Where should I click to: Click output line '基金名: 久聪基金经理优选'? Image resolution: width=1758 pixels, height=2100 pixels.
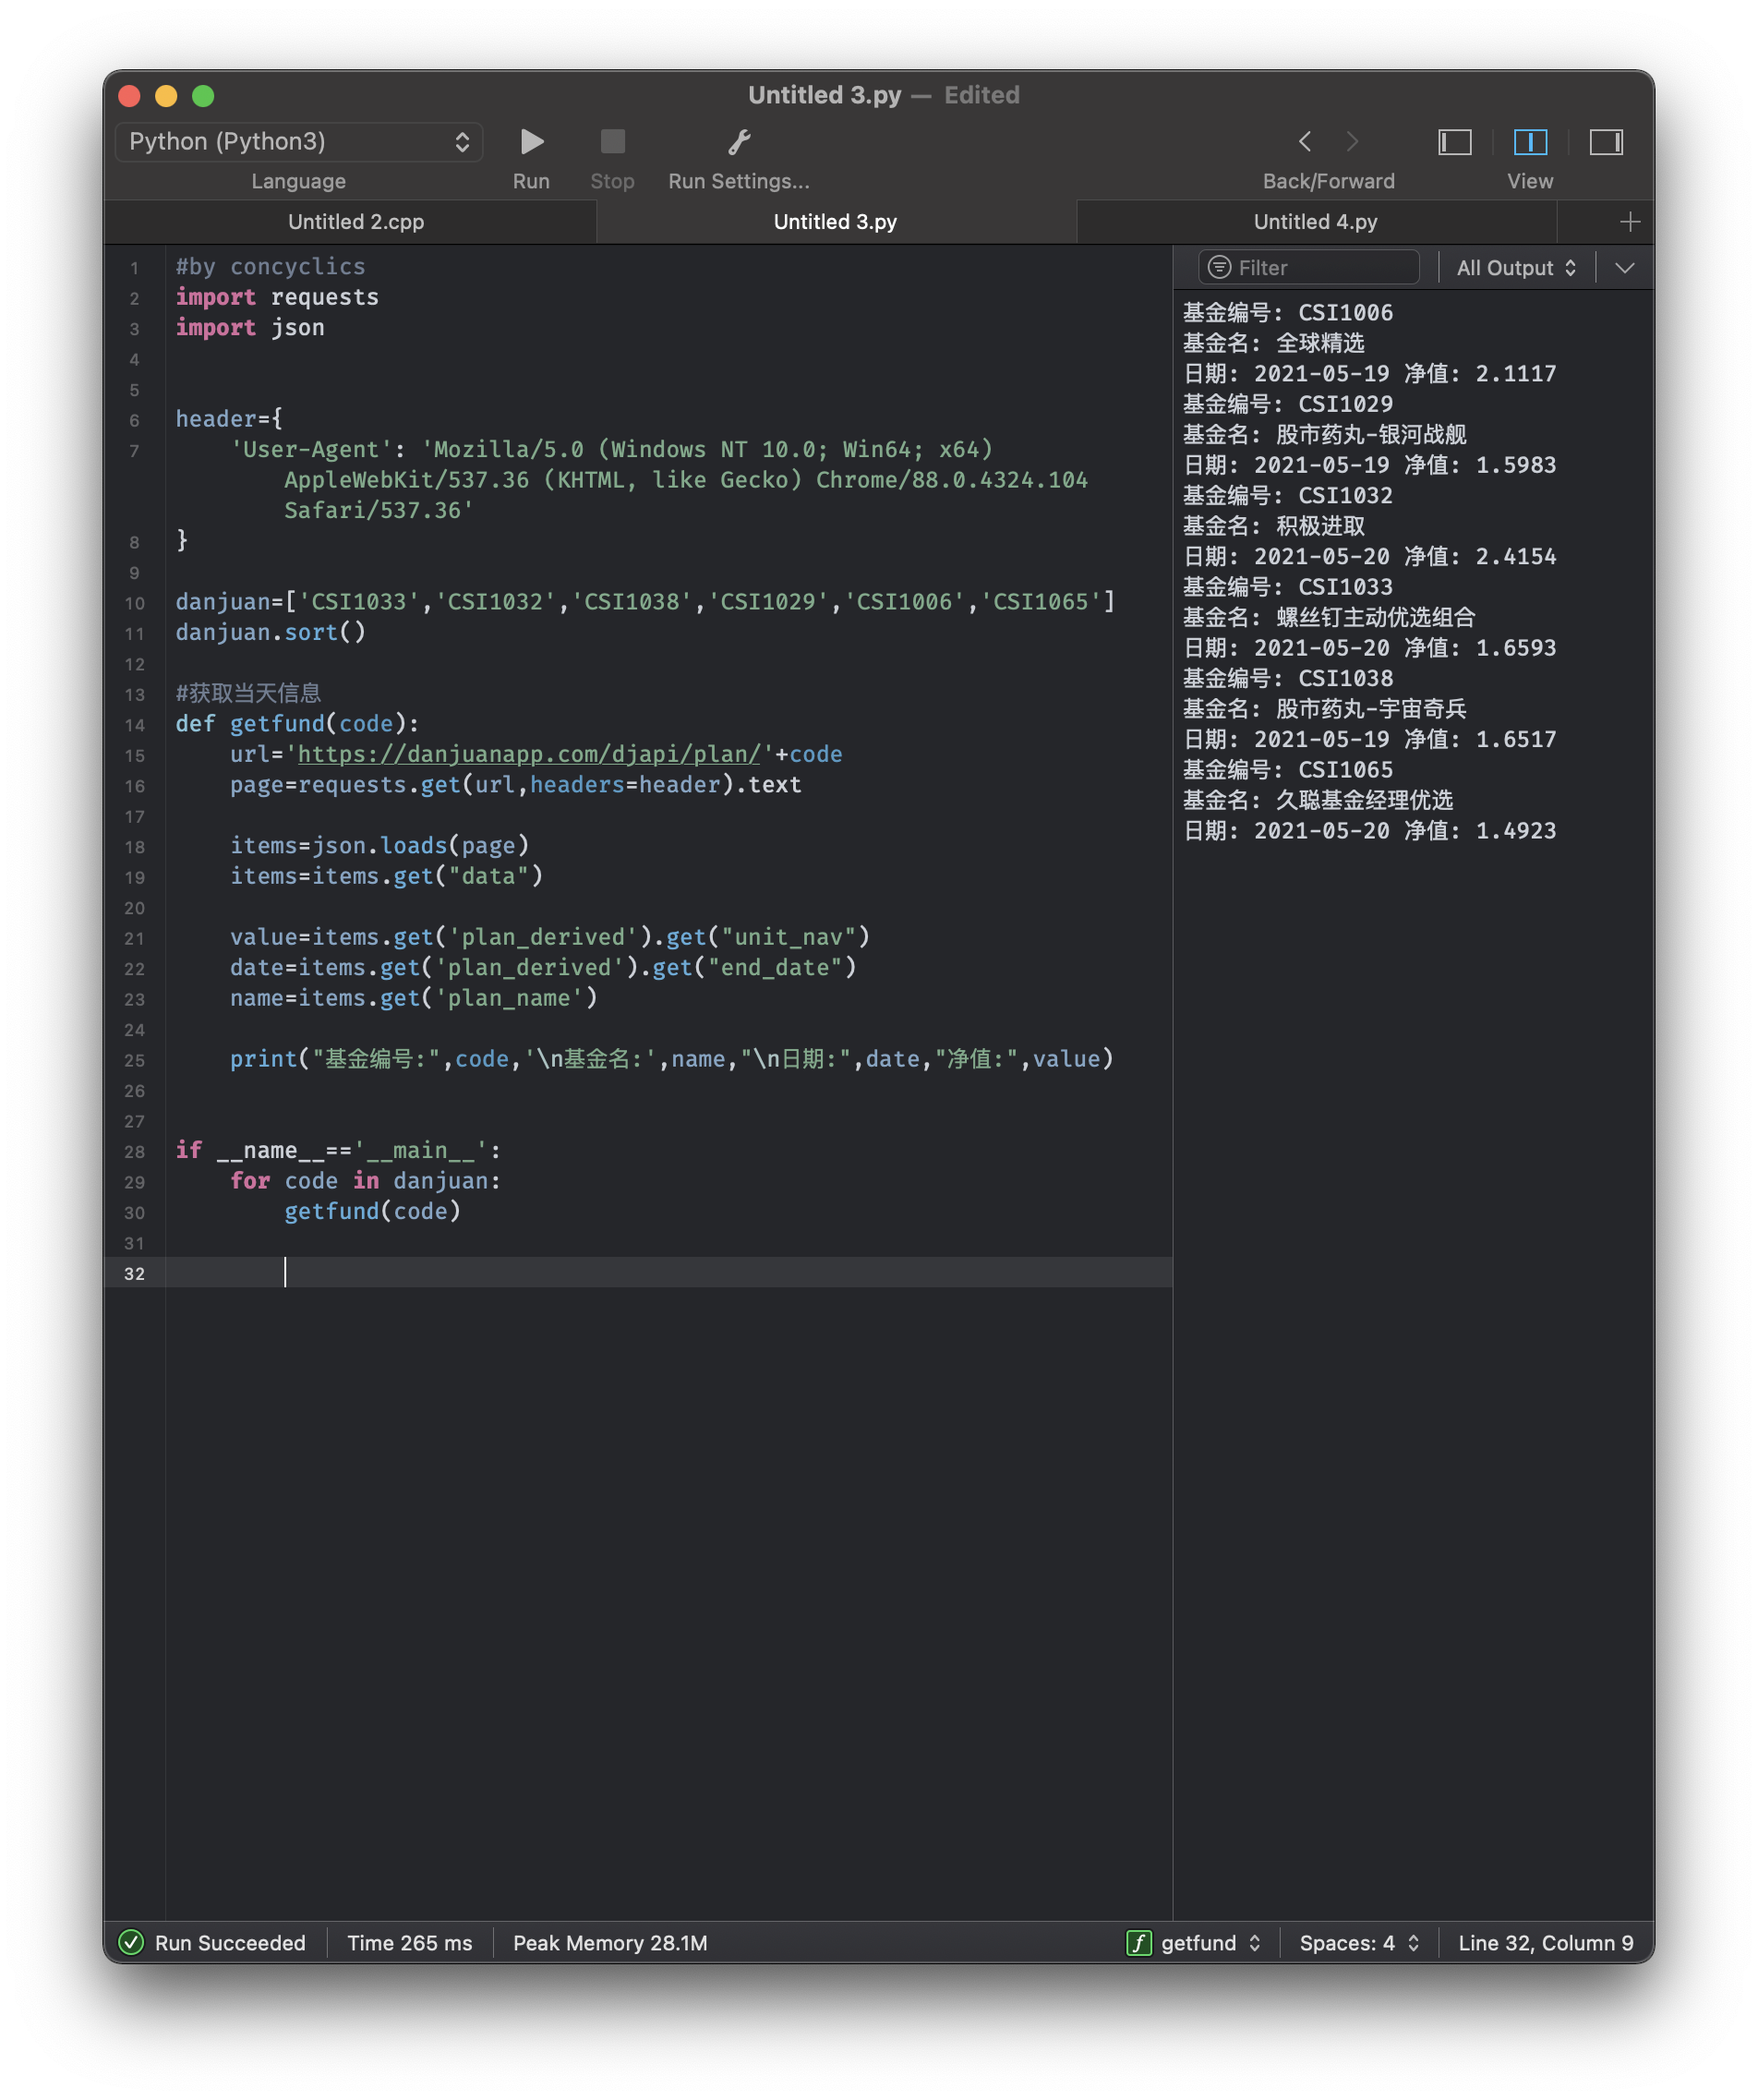point(1318,800)
